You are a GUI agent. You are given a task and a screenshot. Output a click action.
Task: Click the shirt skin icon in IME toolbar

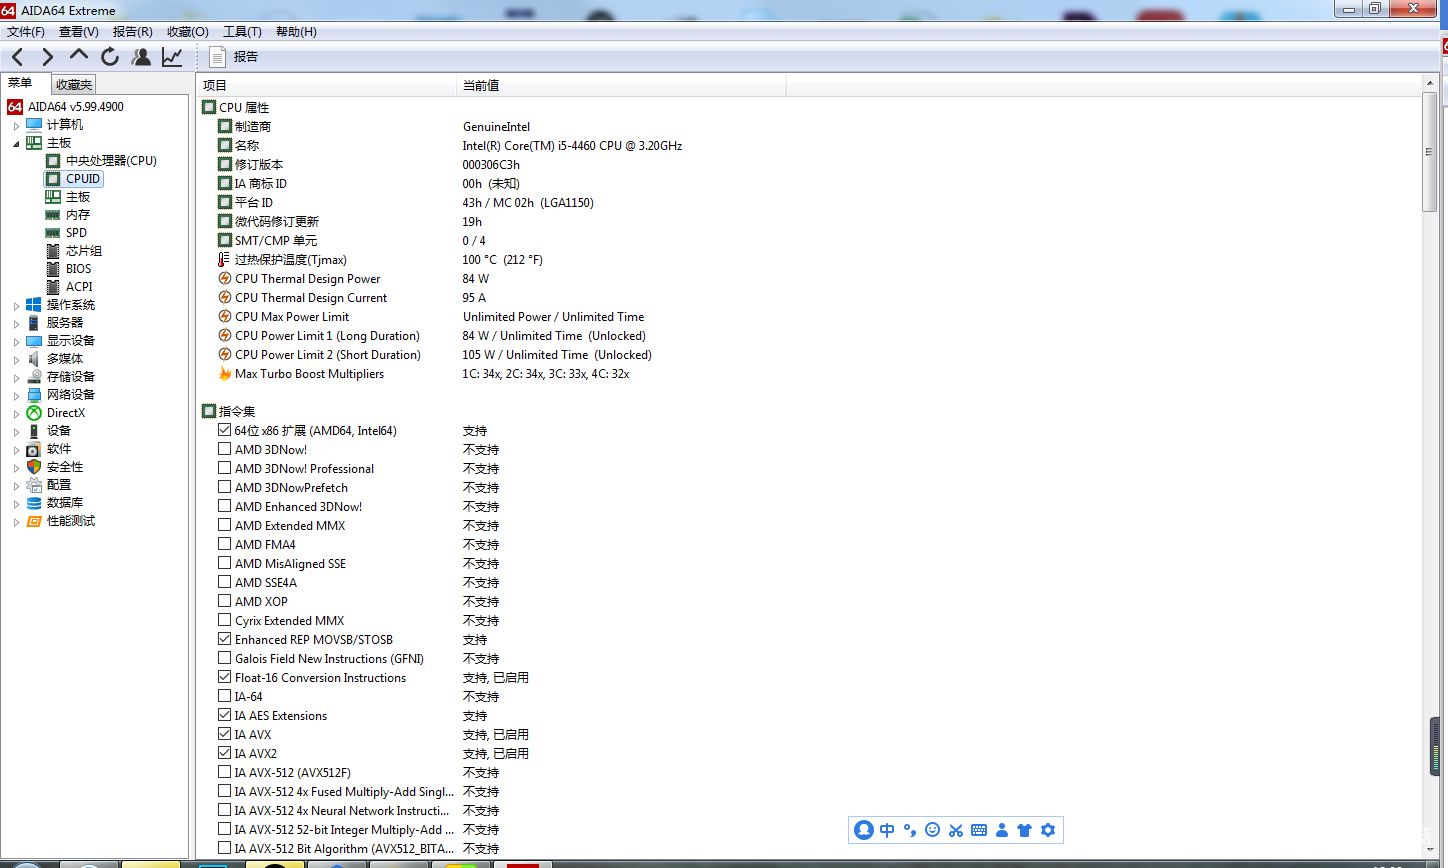click(x=1024, y=830)
